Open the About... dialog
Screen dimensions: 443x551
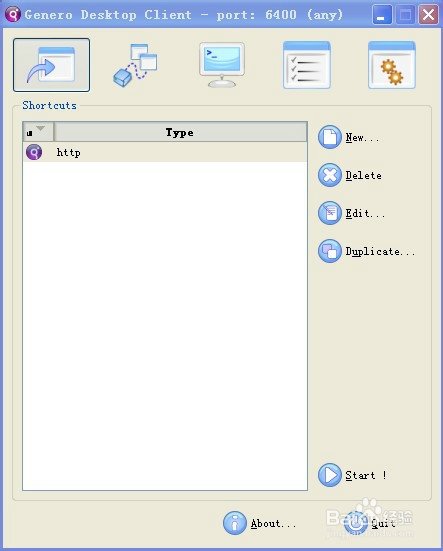(259, 523)
